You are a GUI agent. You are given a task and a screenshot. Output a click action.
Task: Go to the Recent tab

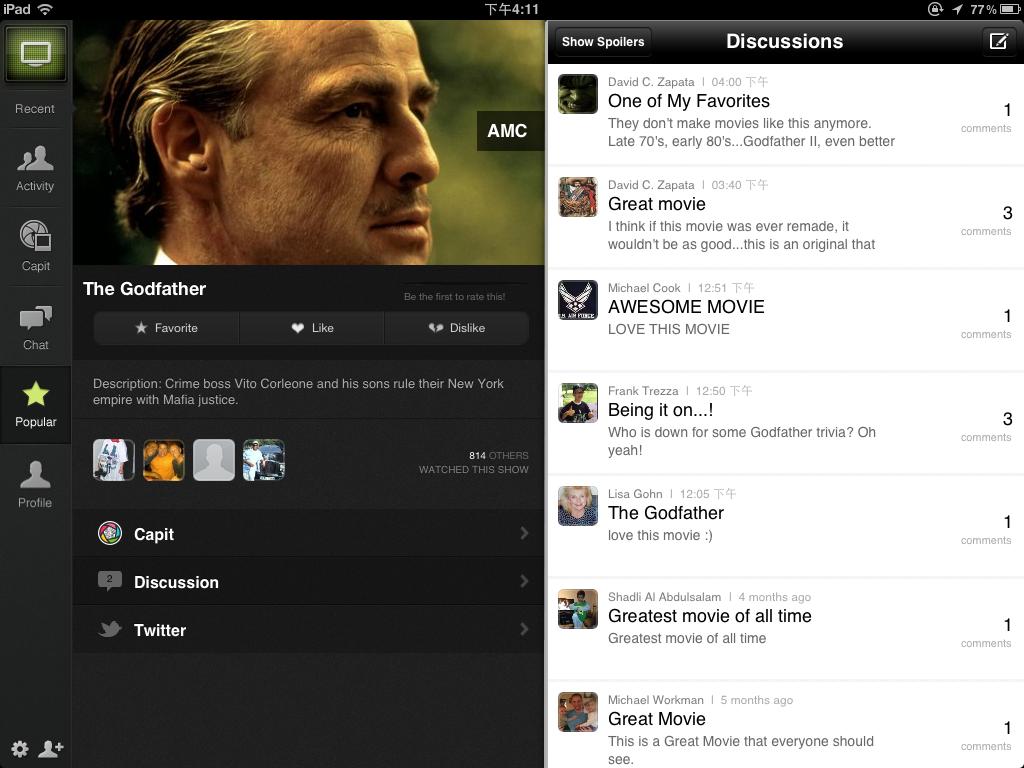coord(35,108)
